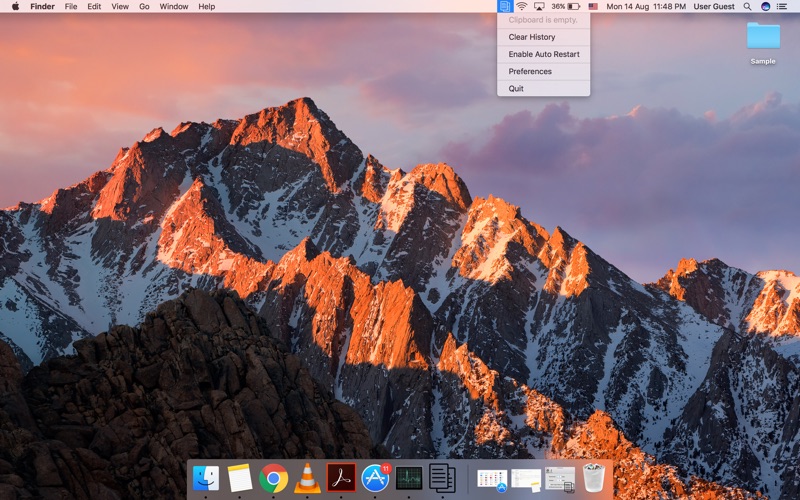Open Finder from the Dock
Image resolution: width=800 pixels, height=500 pixels.
(206, 479)
